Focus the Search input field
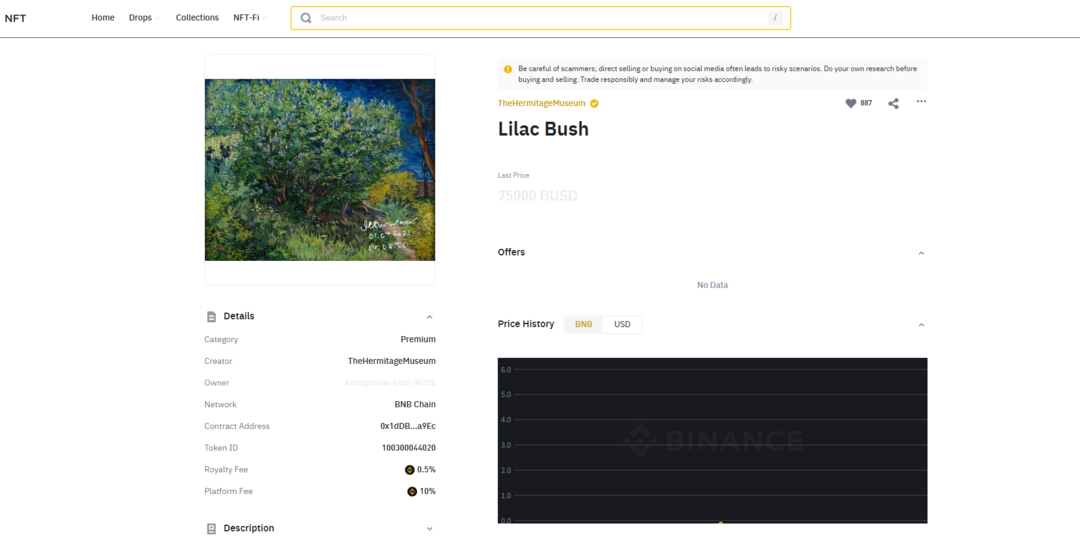Screen dimensions: 1080x544 tap(541, 18)
